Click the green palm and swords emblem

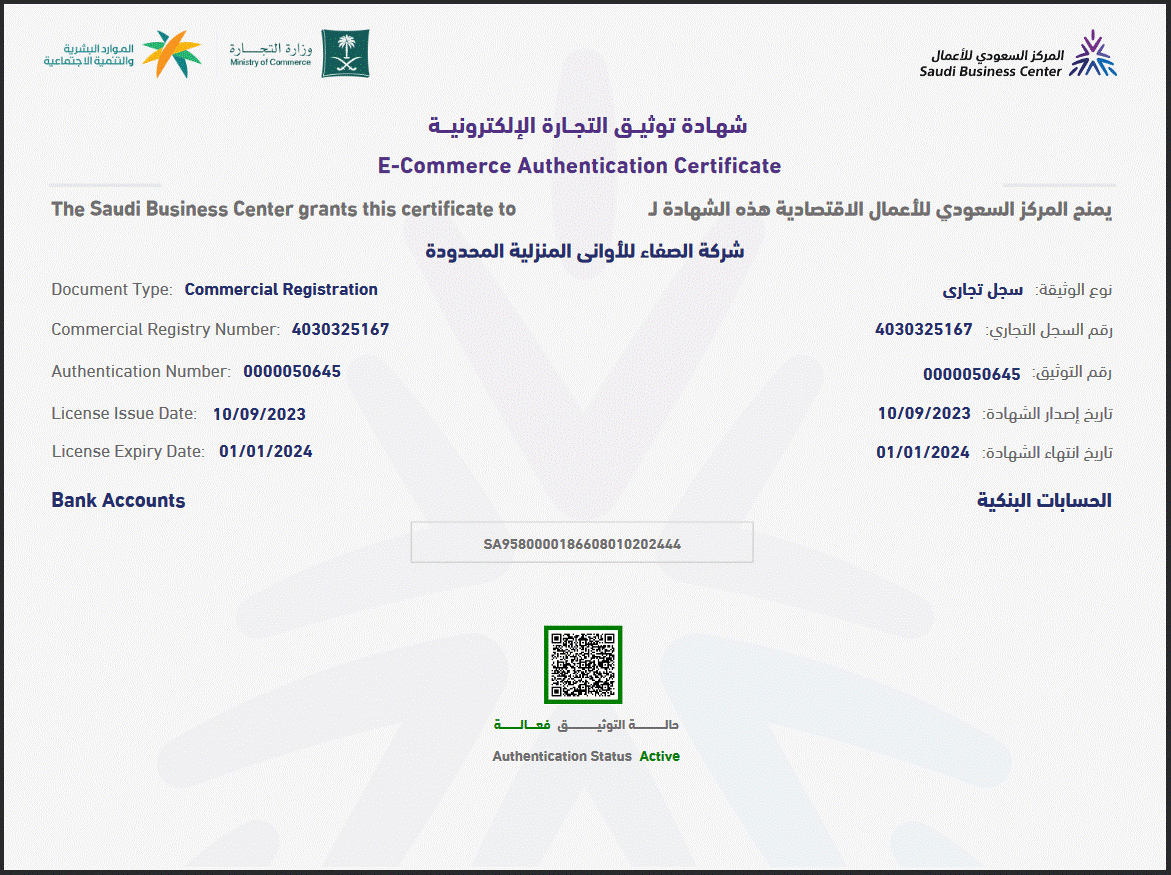click(345, 53)
